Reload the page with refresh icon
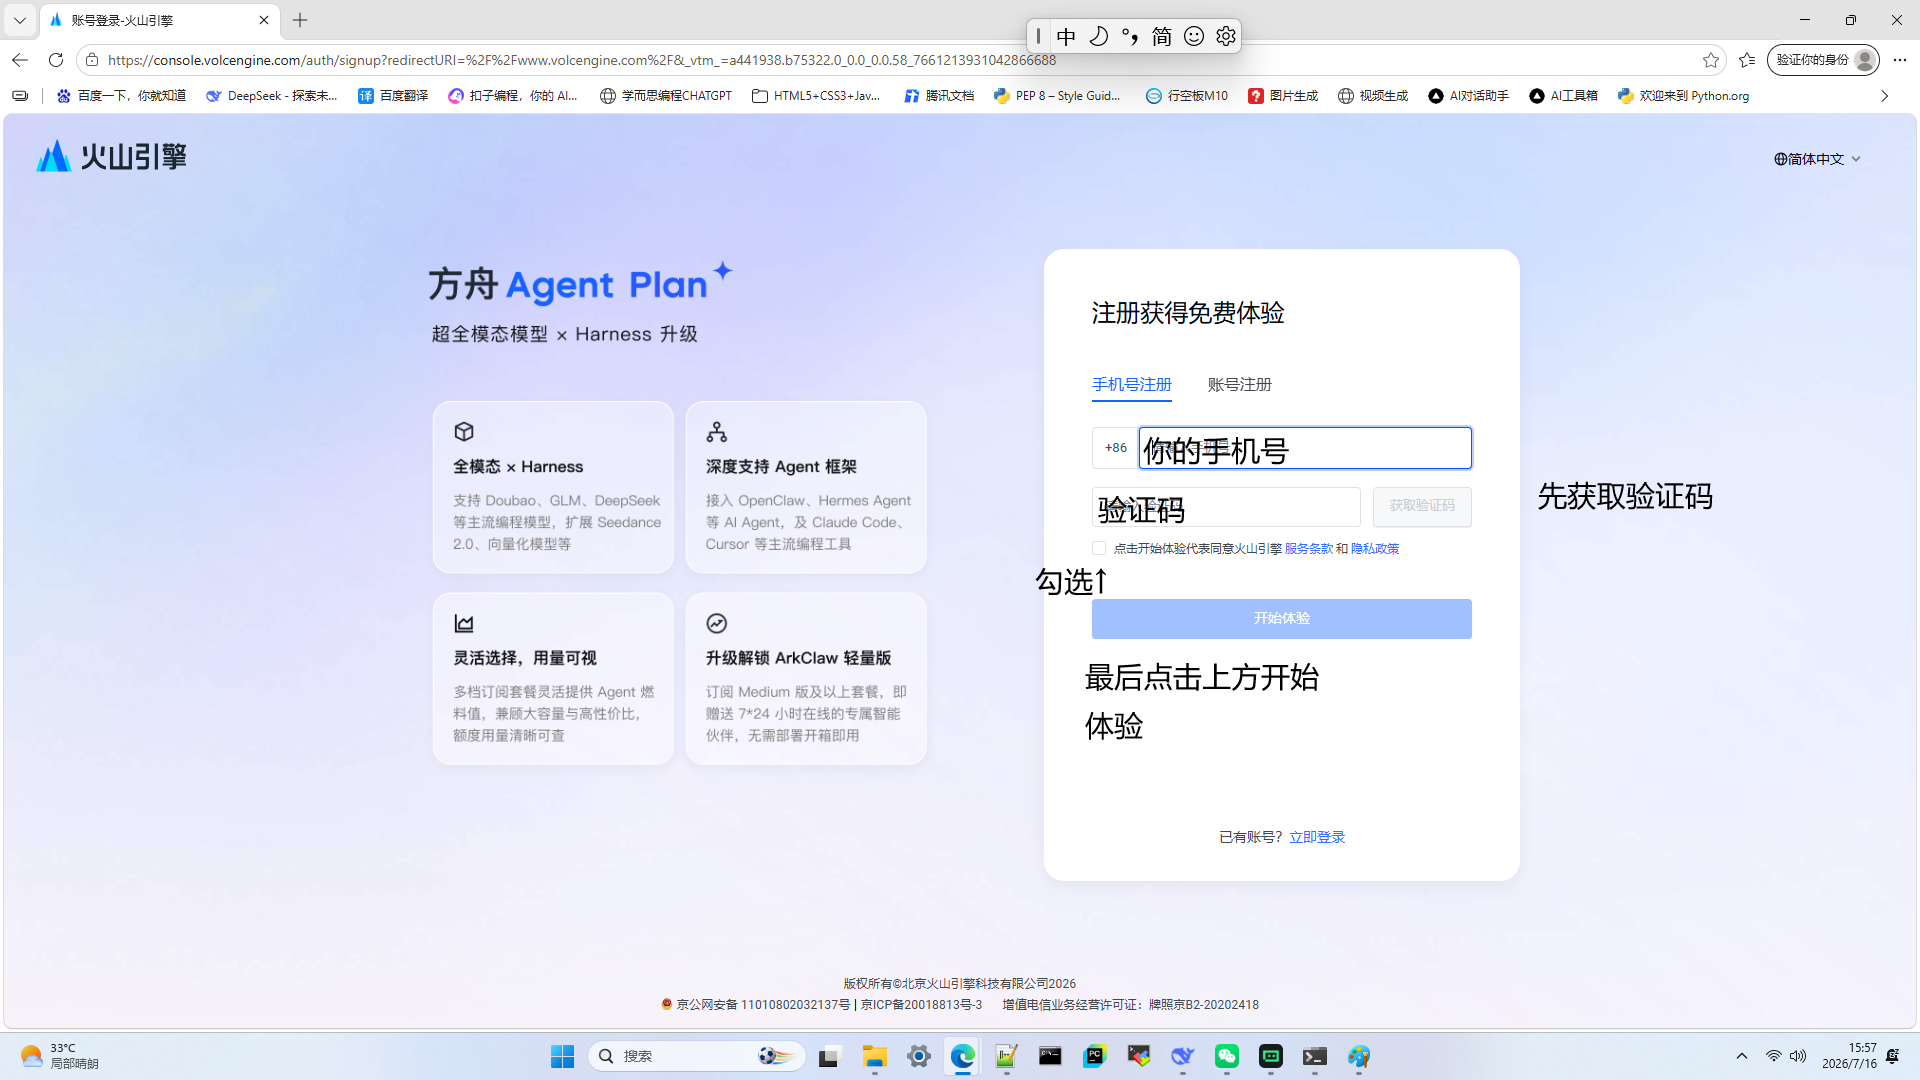The height and width of the screenshot is (1080, 1920). pyautogui.click(x=56, y=60)
